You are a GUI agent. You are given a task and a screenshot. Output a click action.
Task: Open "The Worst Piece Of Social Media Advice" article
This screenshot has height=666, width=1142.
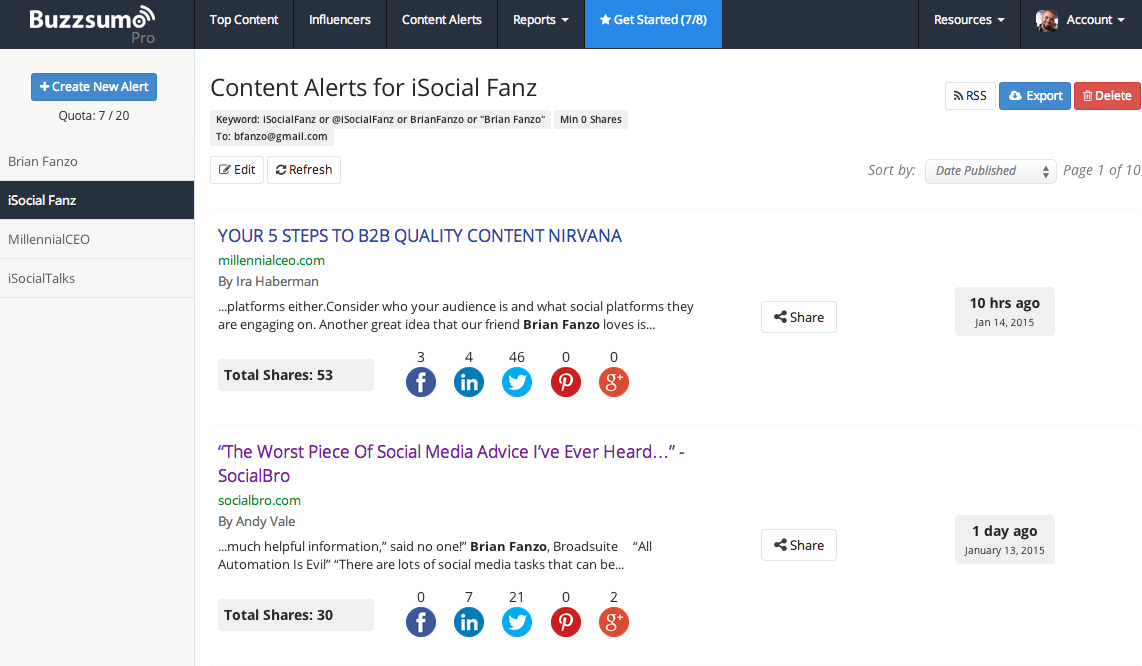451,463
